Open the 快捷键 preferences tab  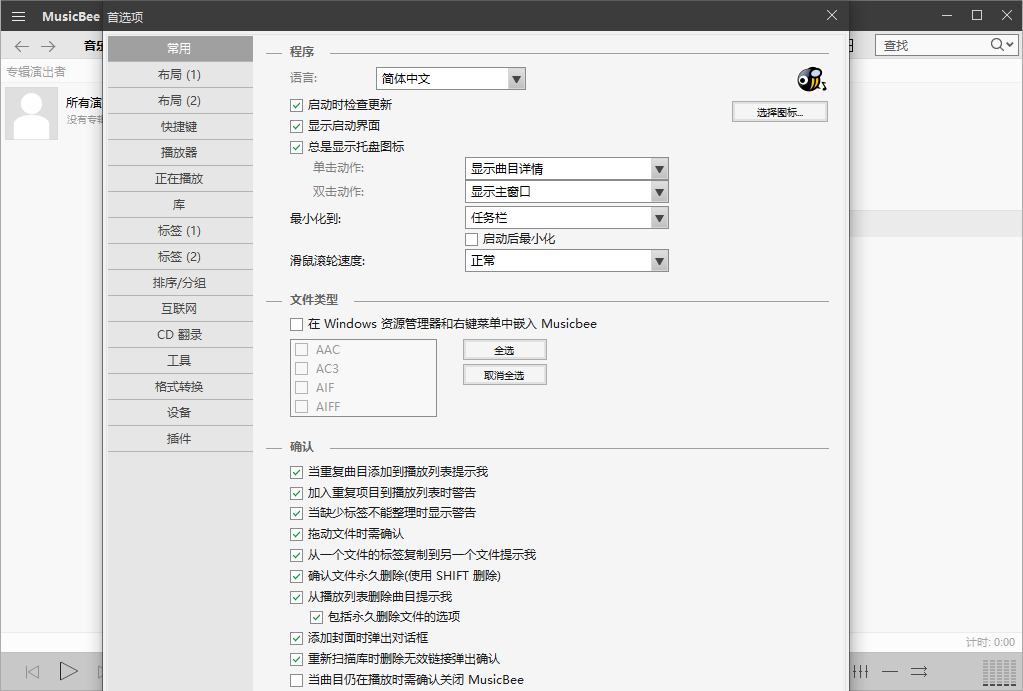[180, 127]
